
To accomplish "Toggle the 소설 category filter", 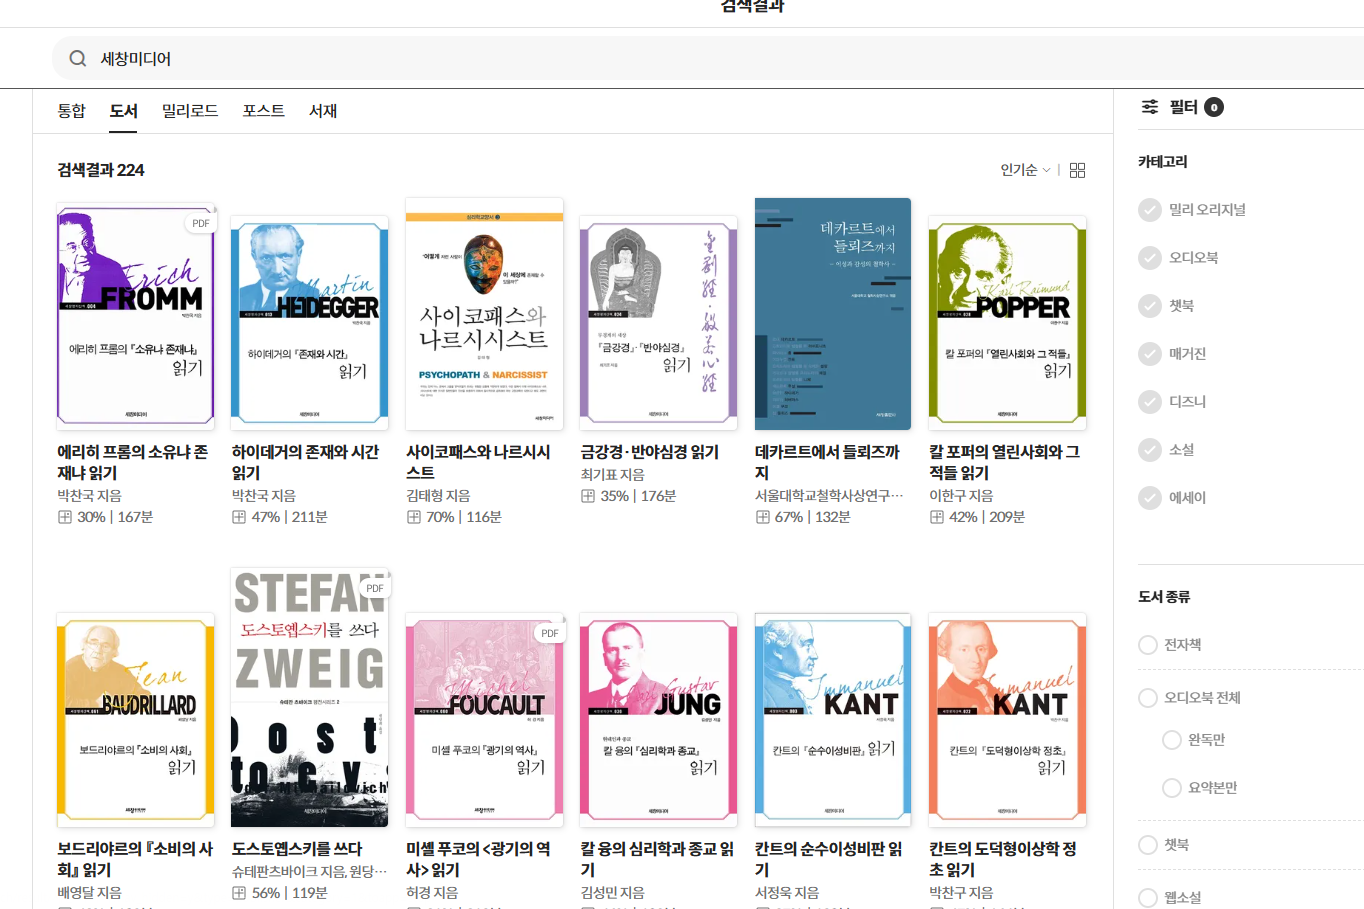I will point(1150,450).
